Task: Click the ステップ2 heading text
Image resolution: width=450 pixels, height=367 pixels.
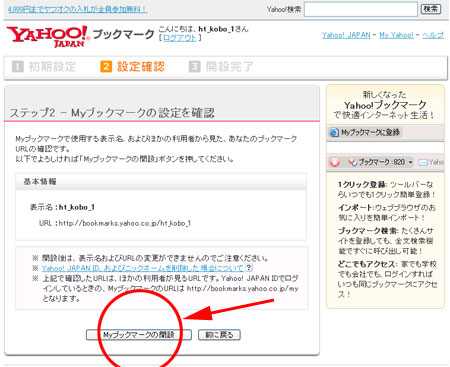Action: coord(112,113)
